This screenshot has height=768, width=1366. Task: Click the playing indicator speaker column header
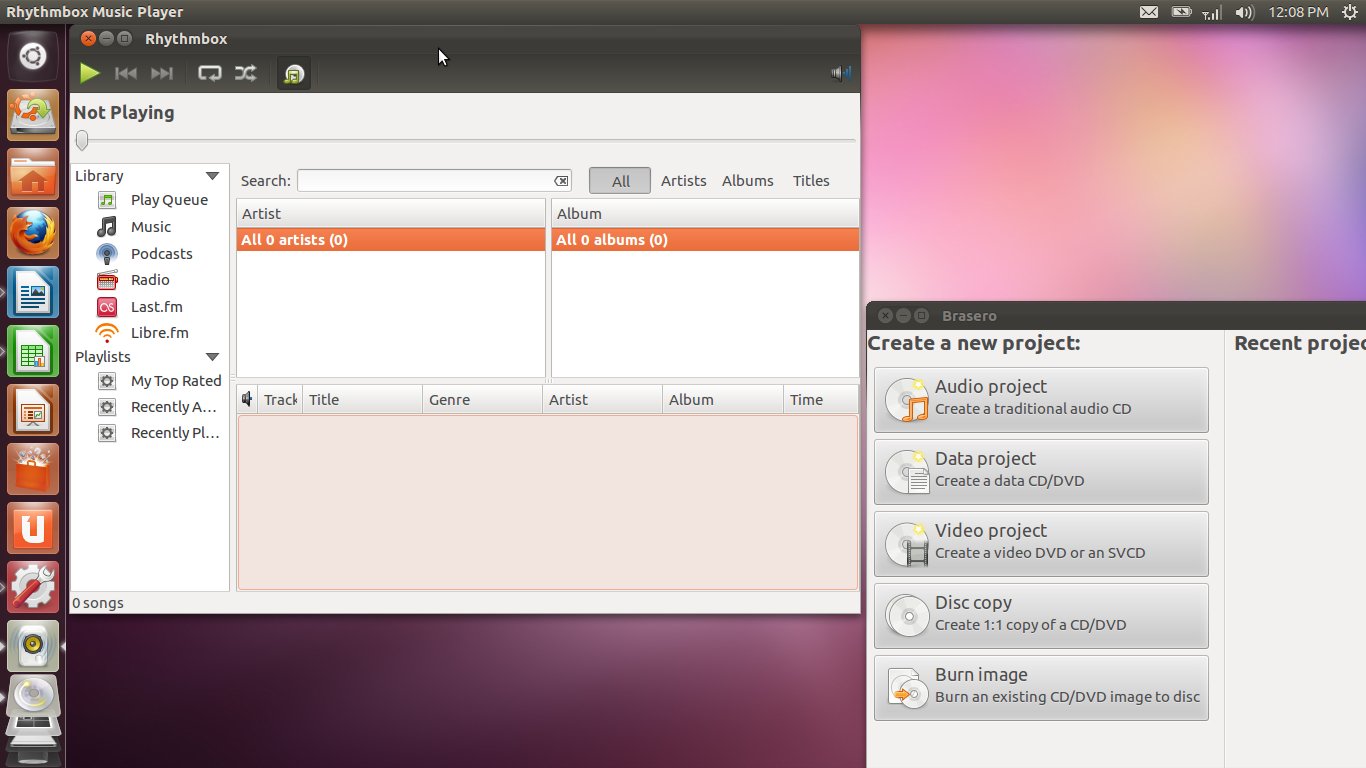(248, 400)
